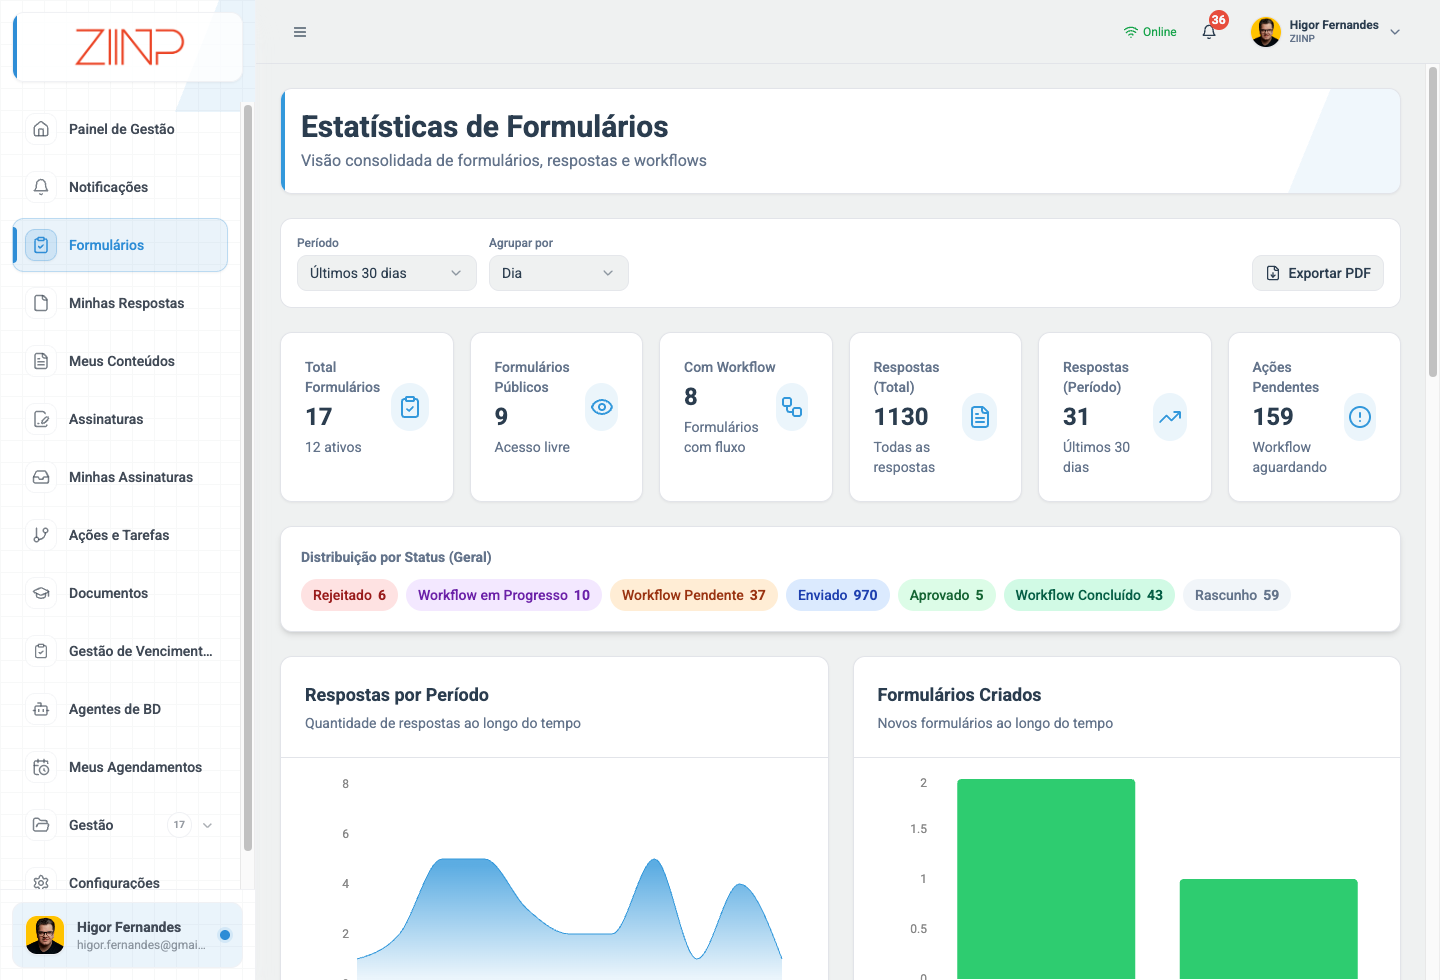Click the Exportar PDF button

coord(1318,273)
